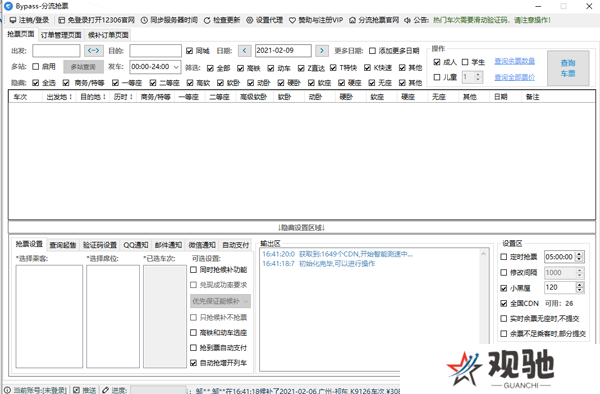Click the 推送 status bar icon
This screenshot has width=600, height=394.
(x=77, y=390)
